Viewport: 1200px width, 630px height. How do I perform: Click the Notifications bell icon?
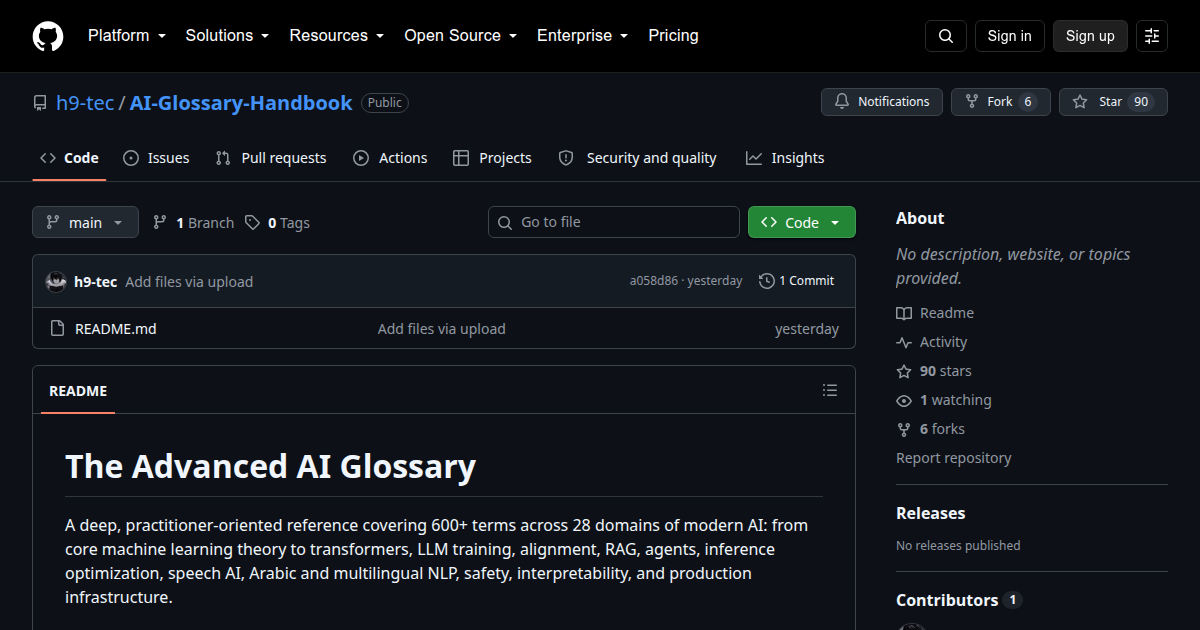842,102
